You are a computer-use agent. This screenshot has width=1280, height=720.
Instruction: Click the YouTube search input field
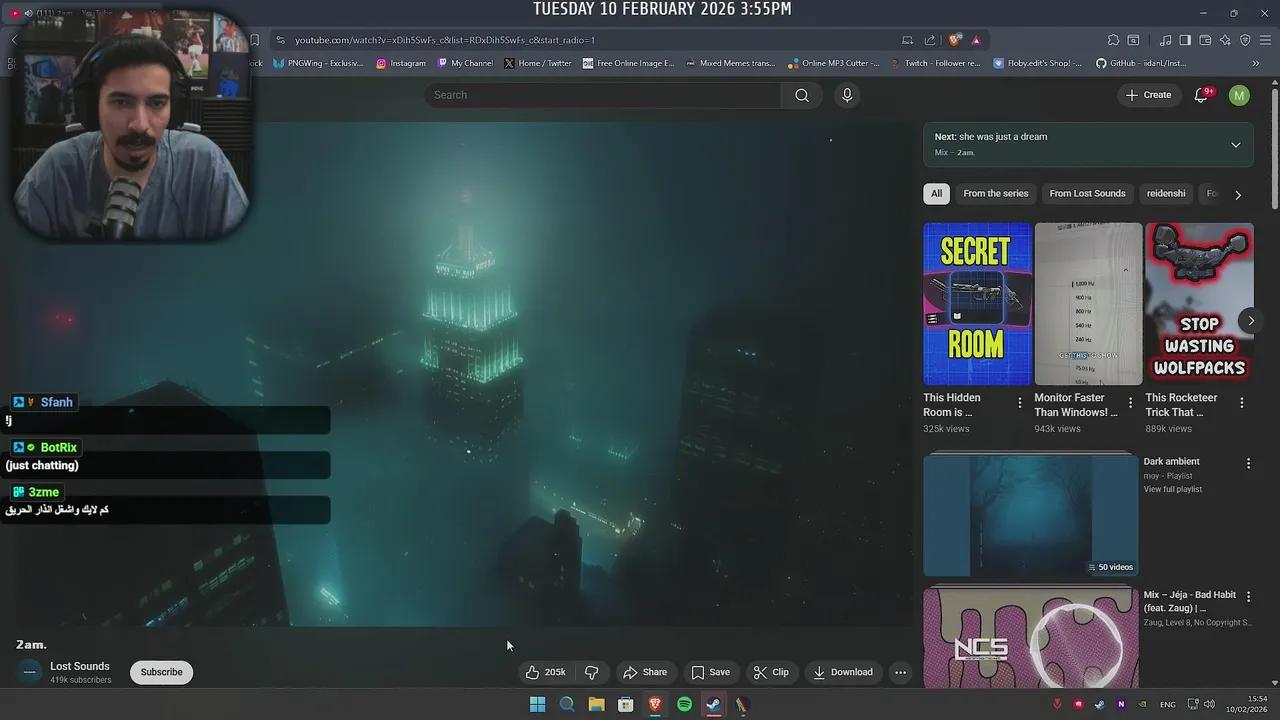coord(603,95)
